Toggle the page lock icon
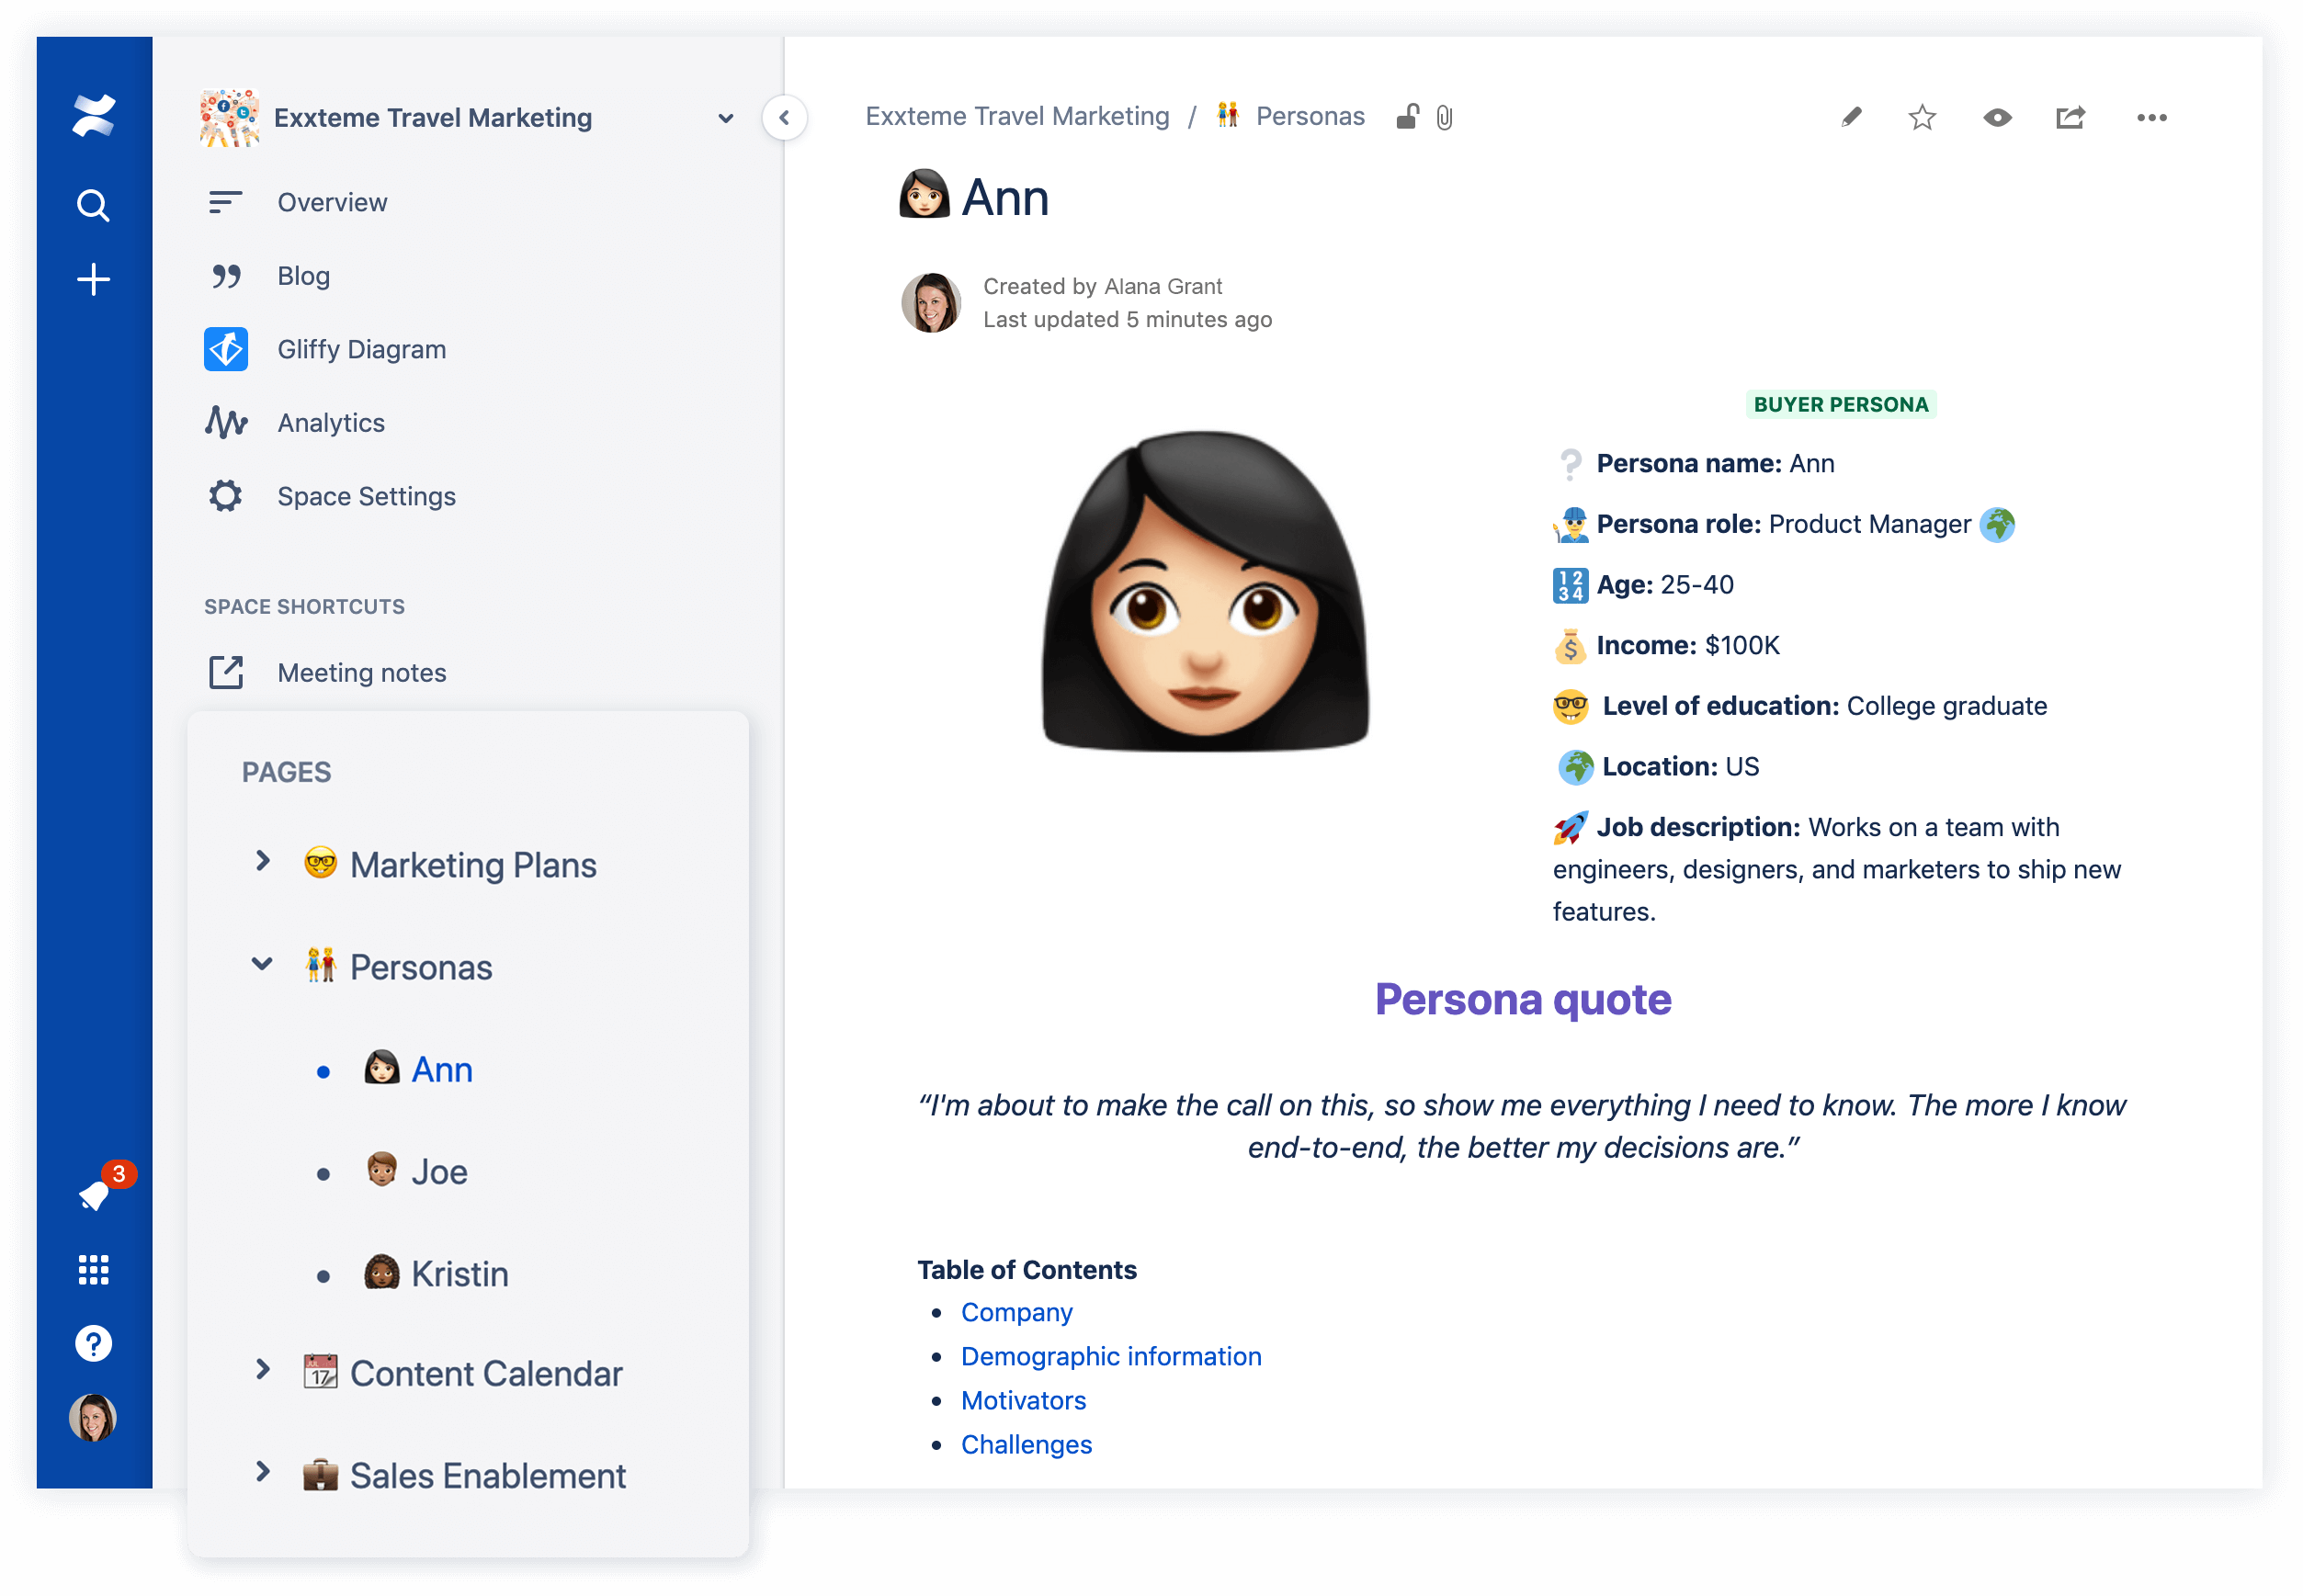The height and width of the screenshot is (1596, 2303). pos(1400,118)
